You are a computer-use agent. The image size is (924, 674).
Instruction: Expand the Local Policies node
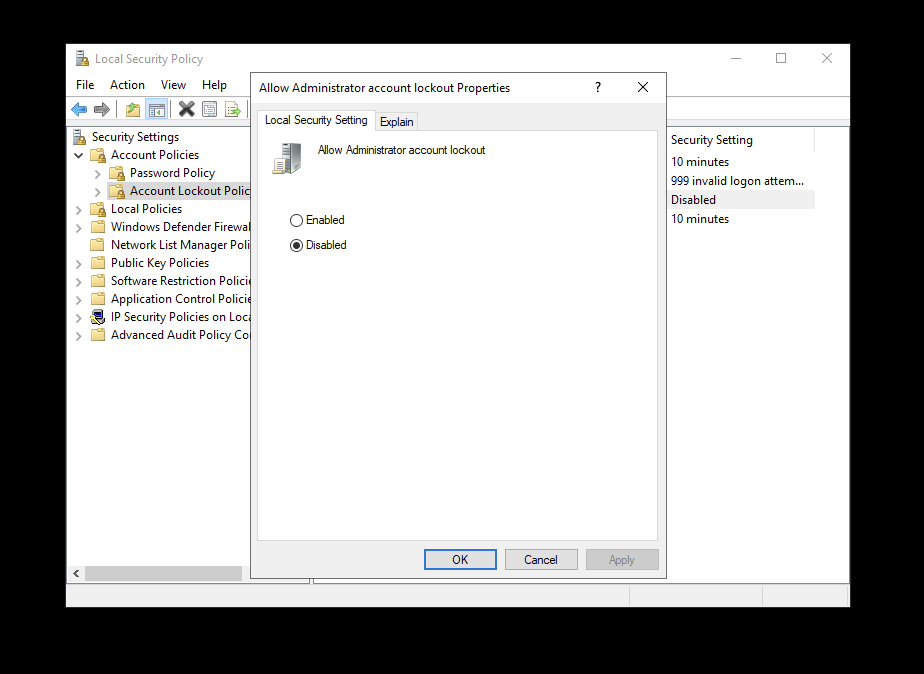[79, 209]
